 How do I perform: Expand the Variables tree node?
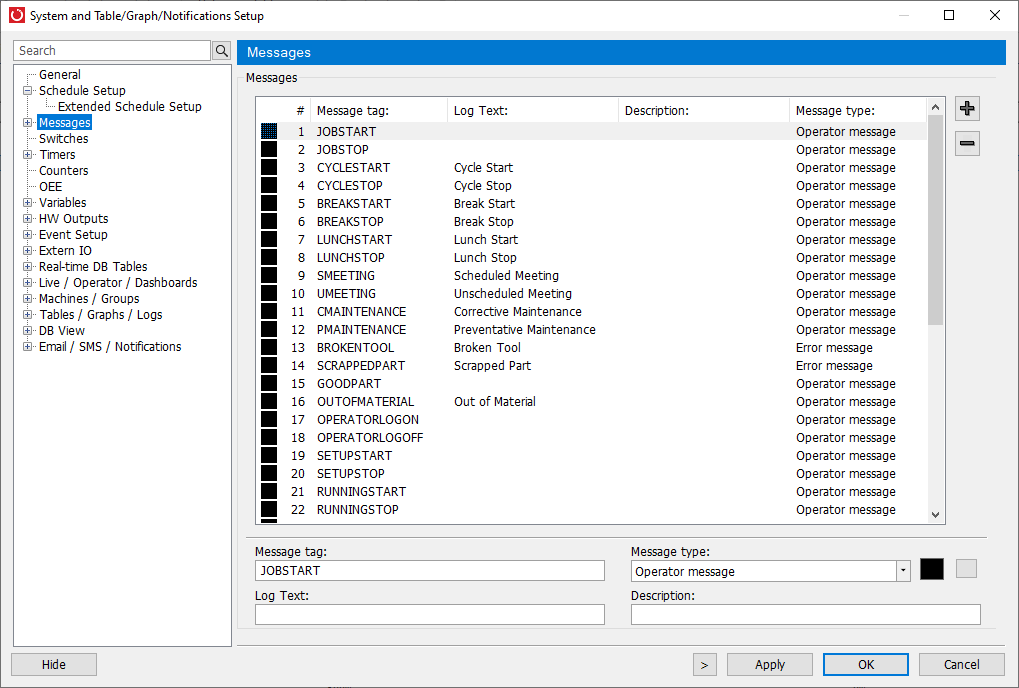pos(27,203)
